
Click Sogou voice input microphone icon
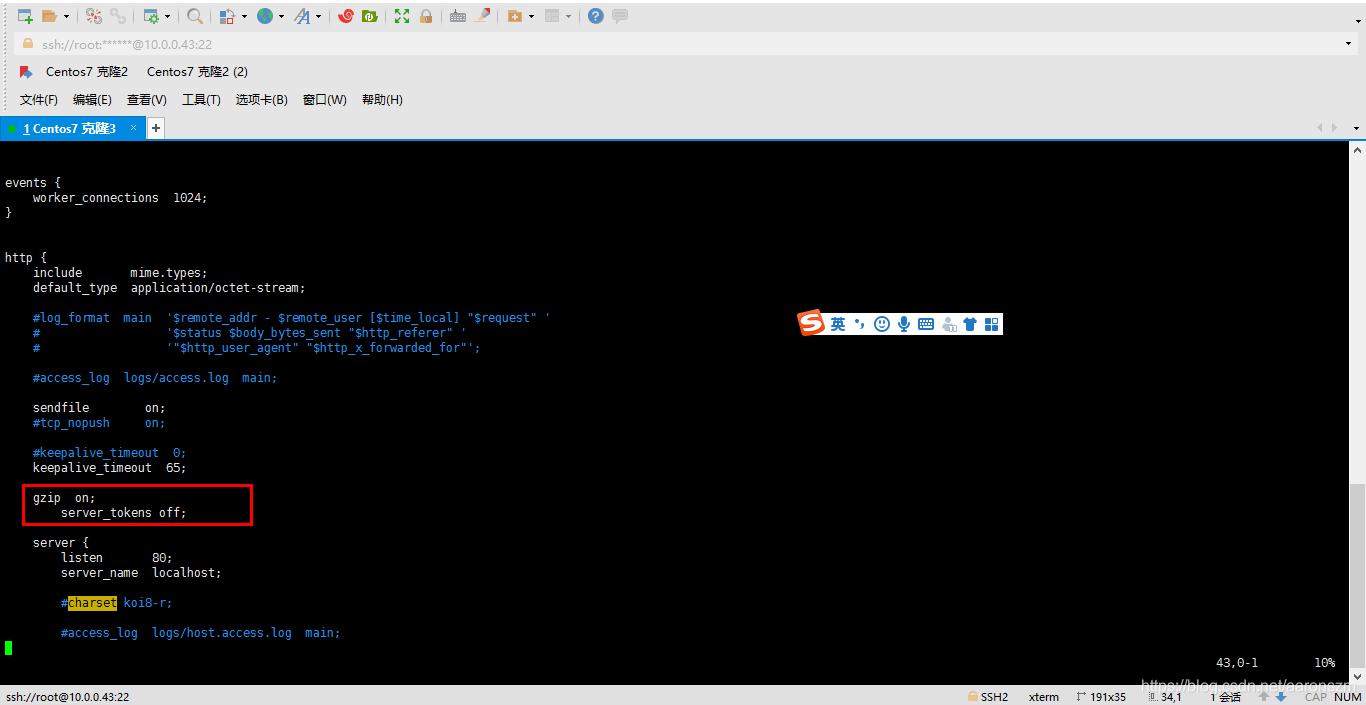pyautogui.click(x=904, y=324)
